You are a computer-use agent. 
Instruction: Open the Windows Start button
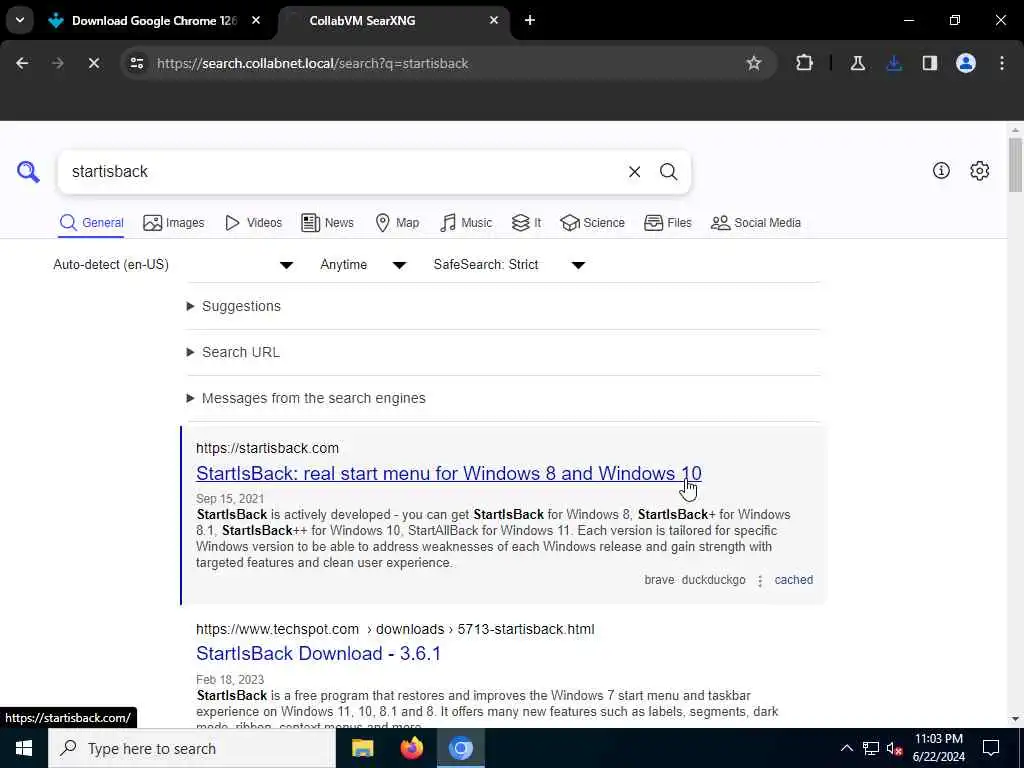(24, 748)
